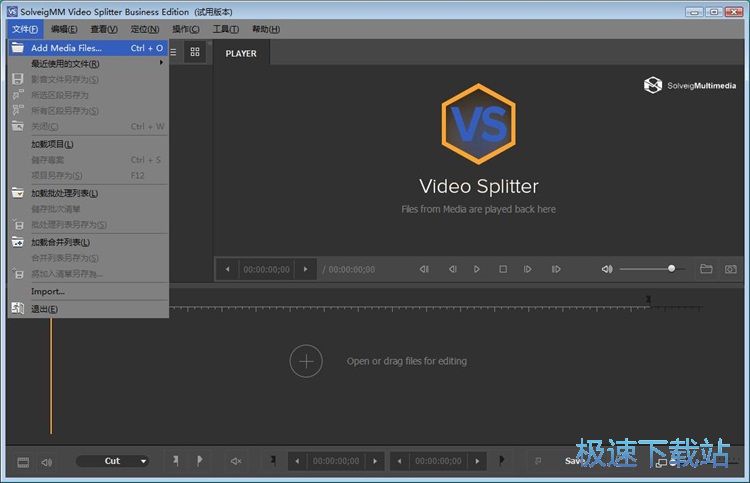The height and width of the screenshot is (483, 750).
Task: Switch to the grid view icon
Action: point(194,52)
